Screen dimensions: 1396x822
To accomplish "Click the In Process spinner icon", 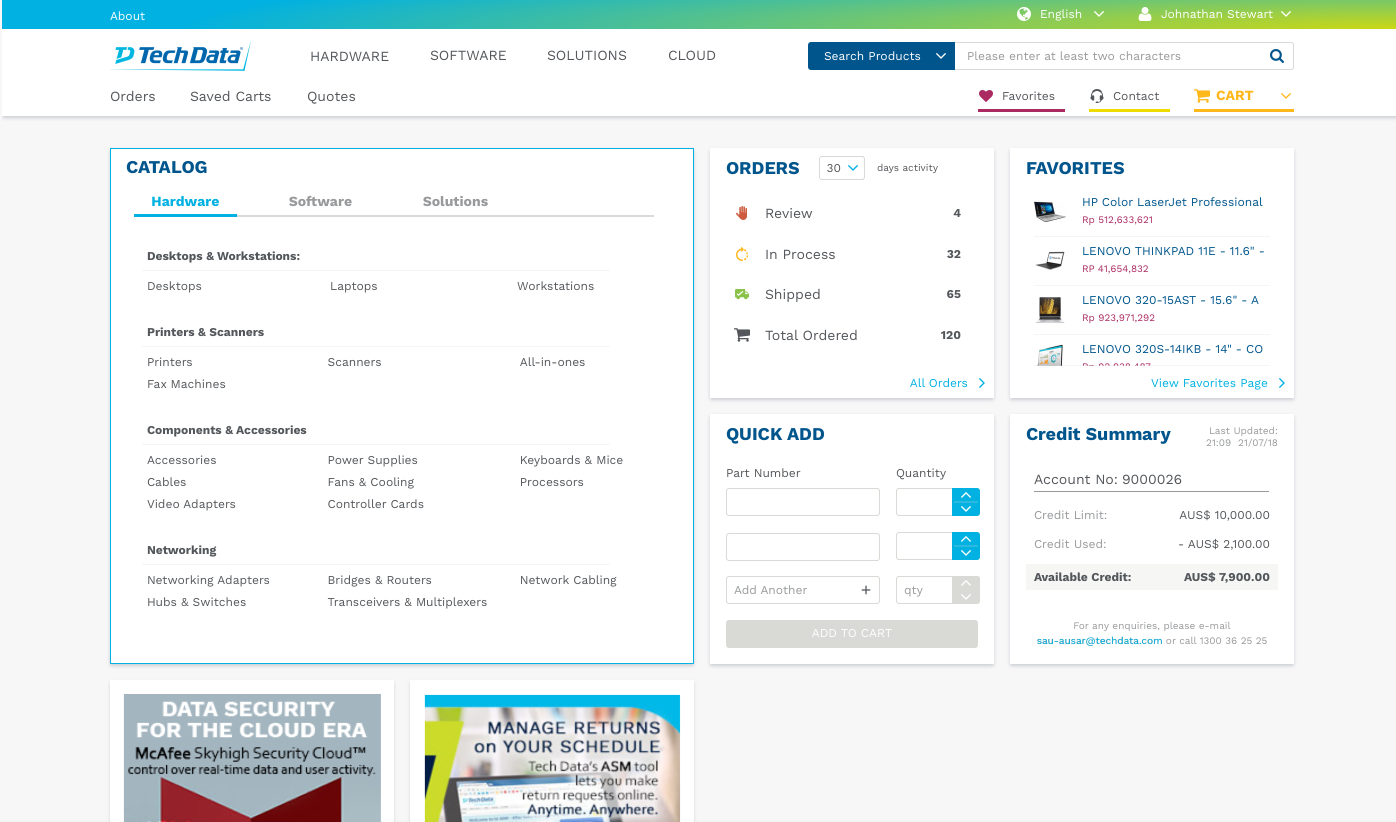I will 742,254.
